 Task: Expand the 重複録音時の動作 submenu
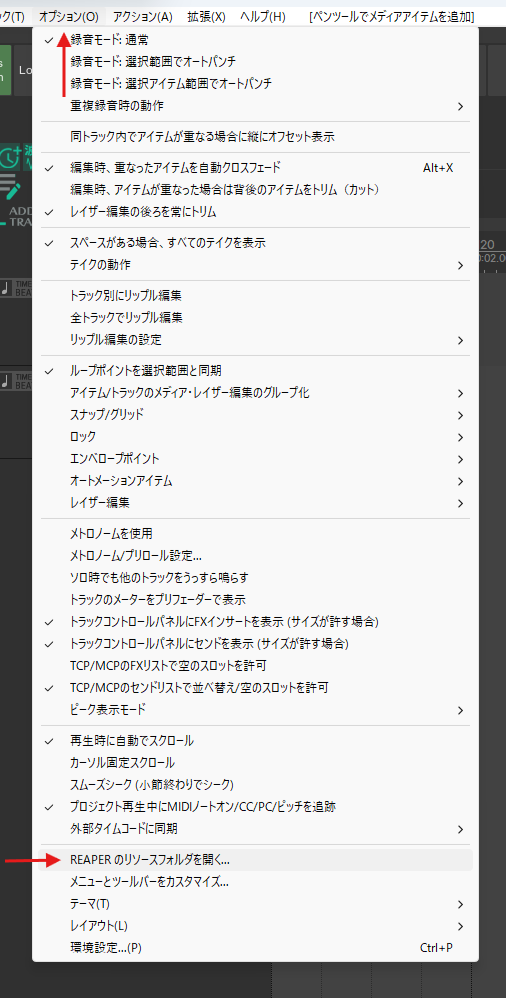point(255,106)
